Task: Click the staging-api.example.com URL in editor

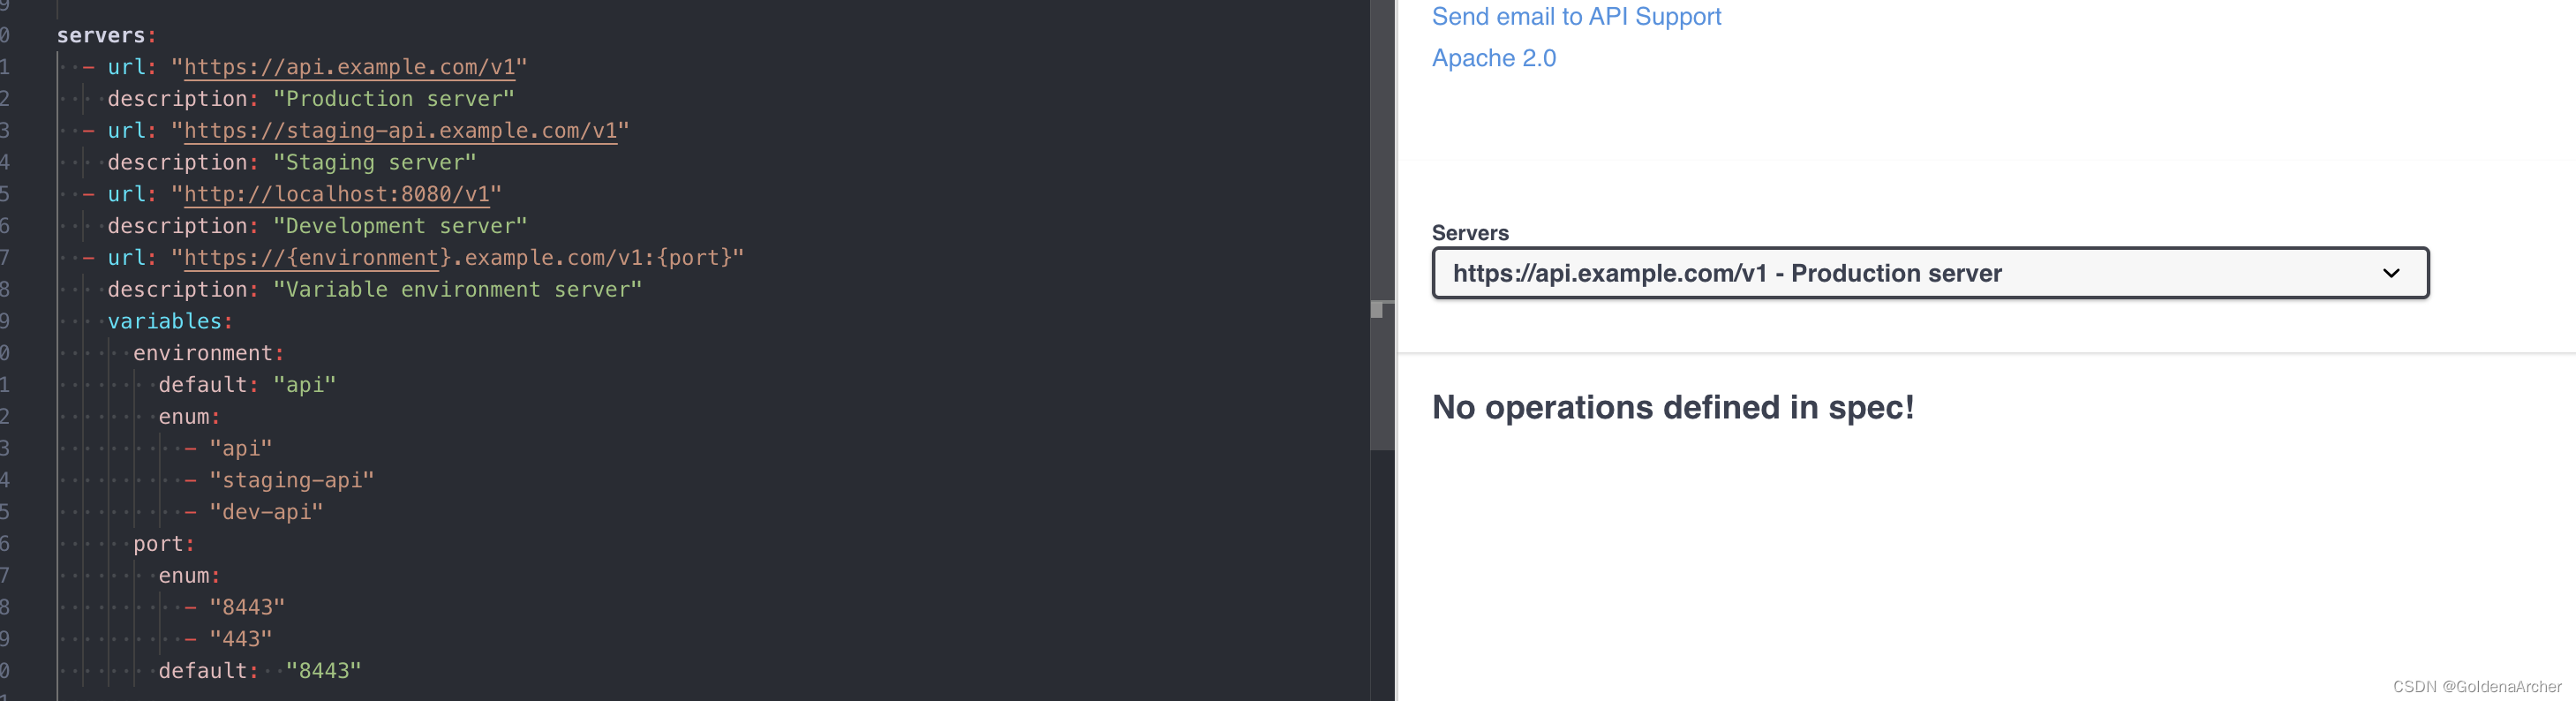Action: (x=401, y=131)
